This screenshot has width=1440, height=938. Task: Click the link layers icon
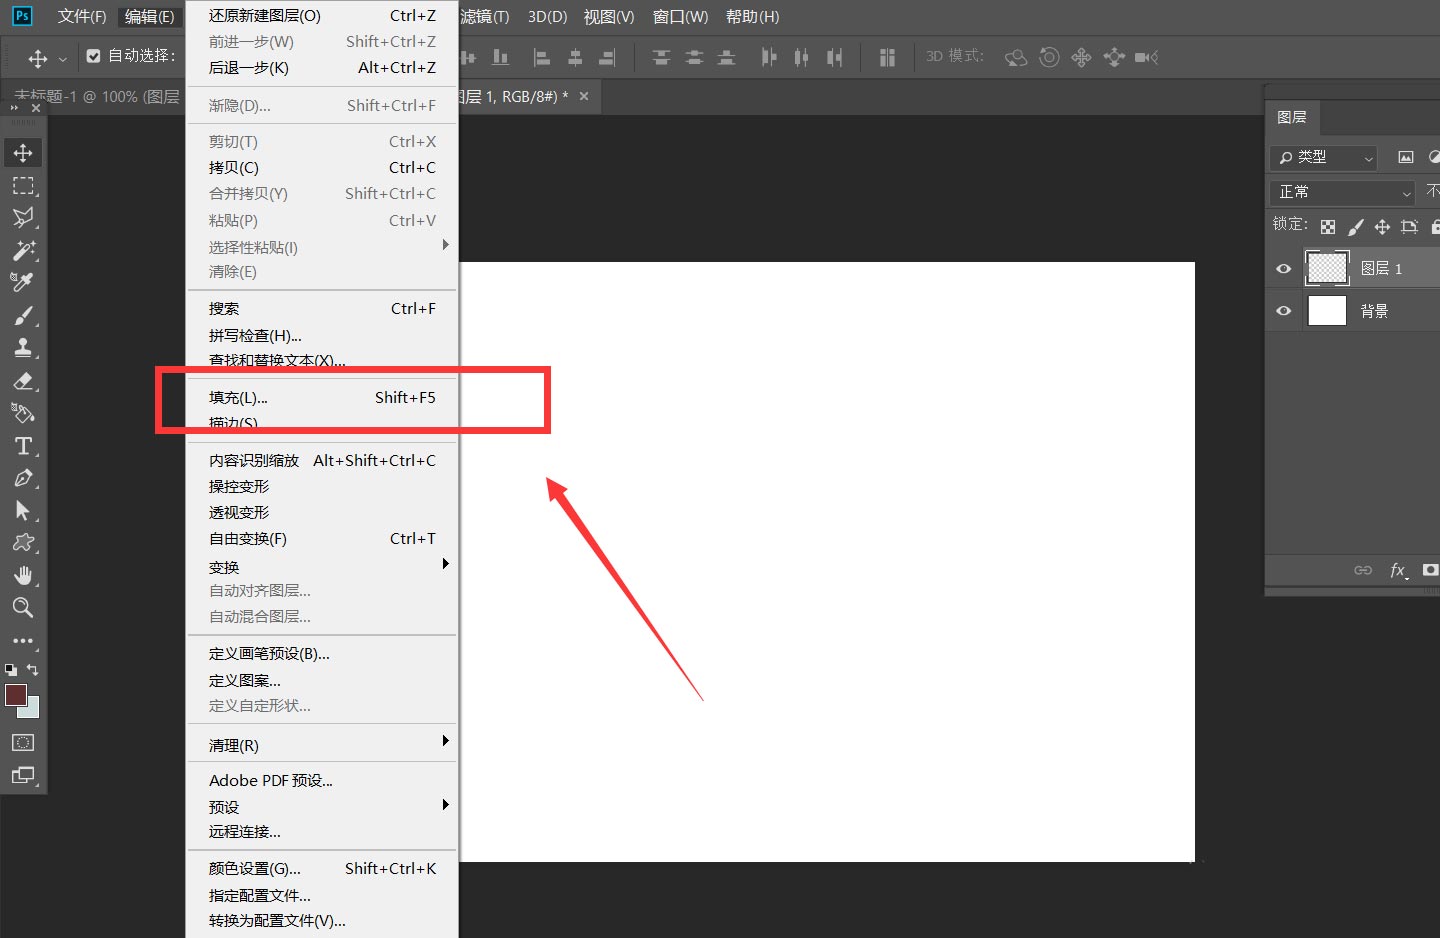click(1363, 570)
